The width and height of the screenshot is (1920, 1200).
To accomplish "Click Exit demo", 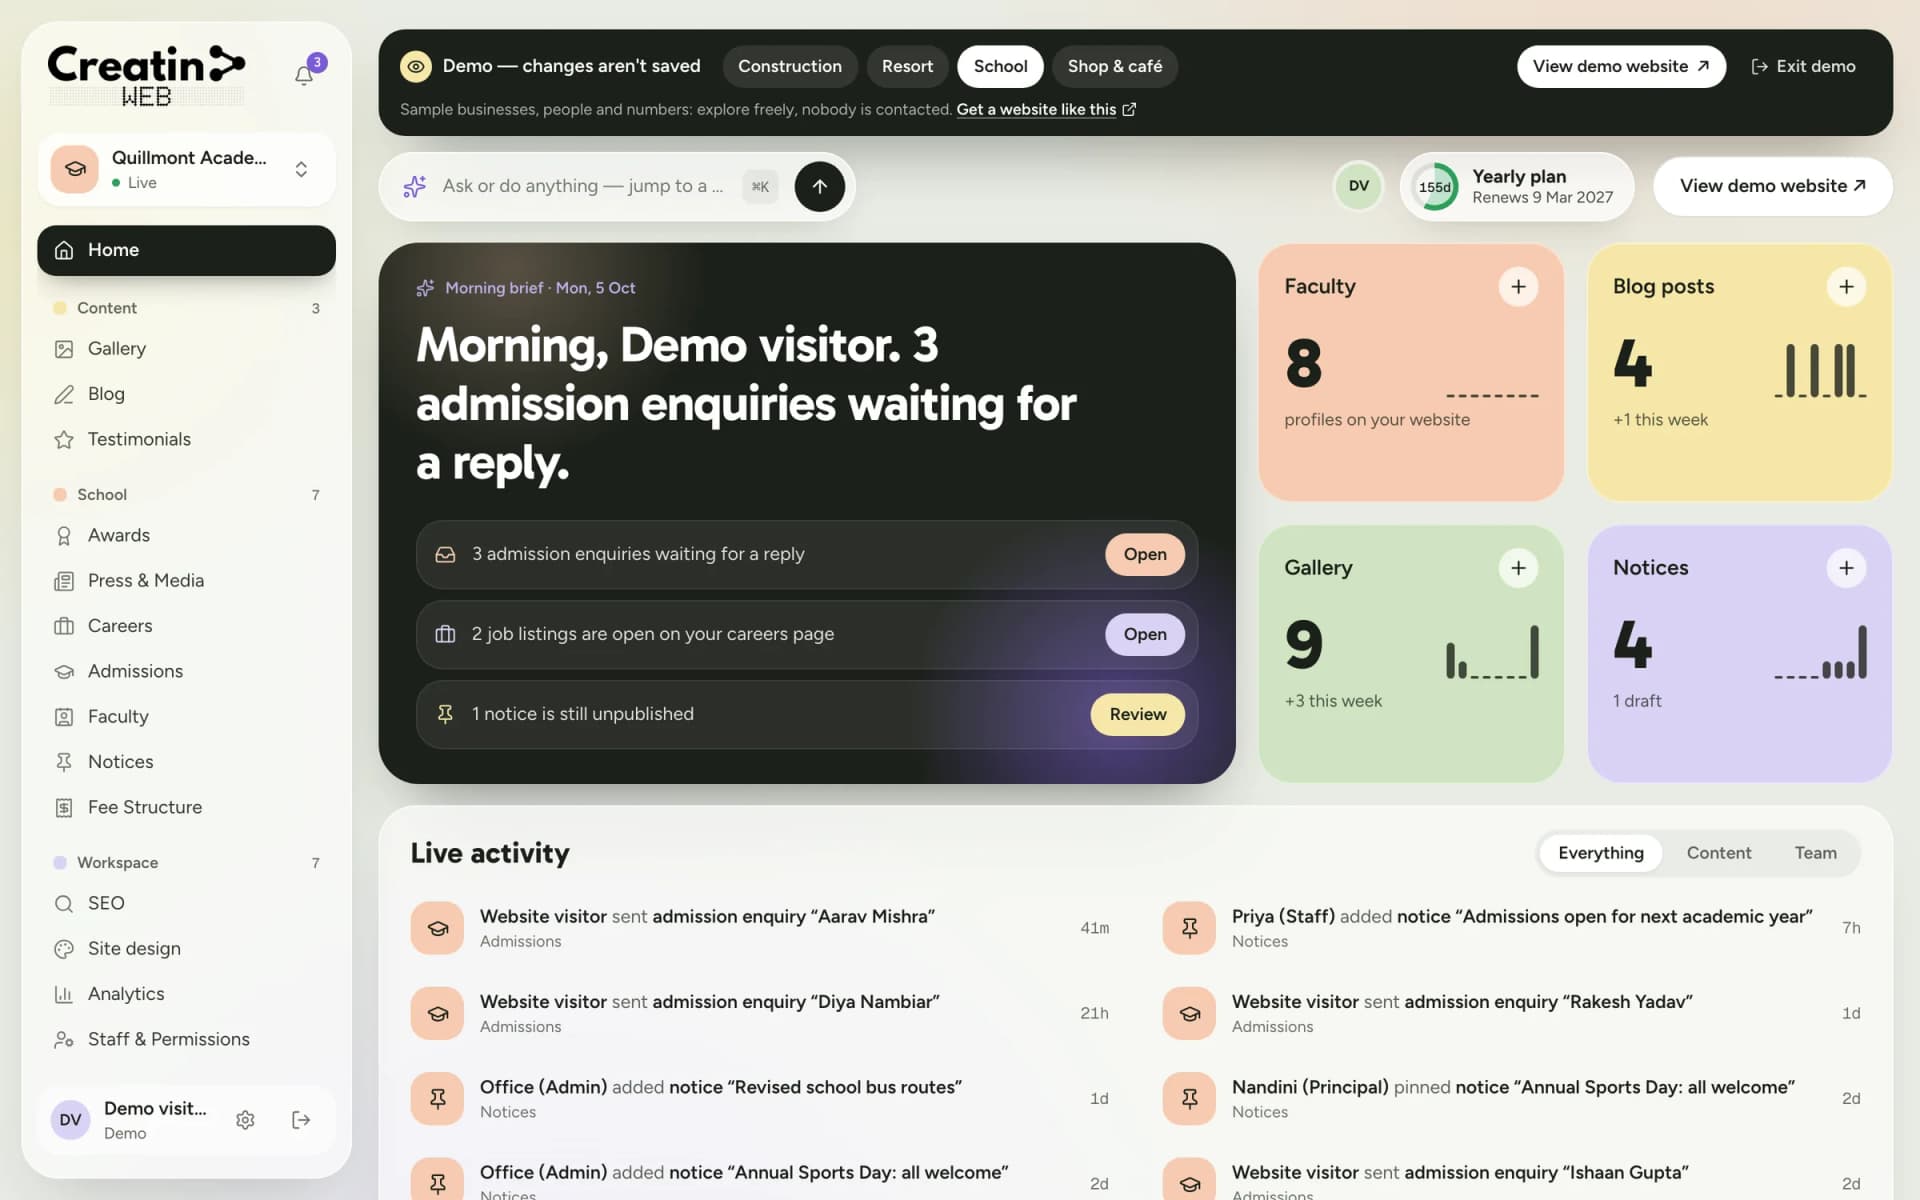I will tap(1803, 66).
